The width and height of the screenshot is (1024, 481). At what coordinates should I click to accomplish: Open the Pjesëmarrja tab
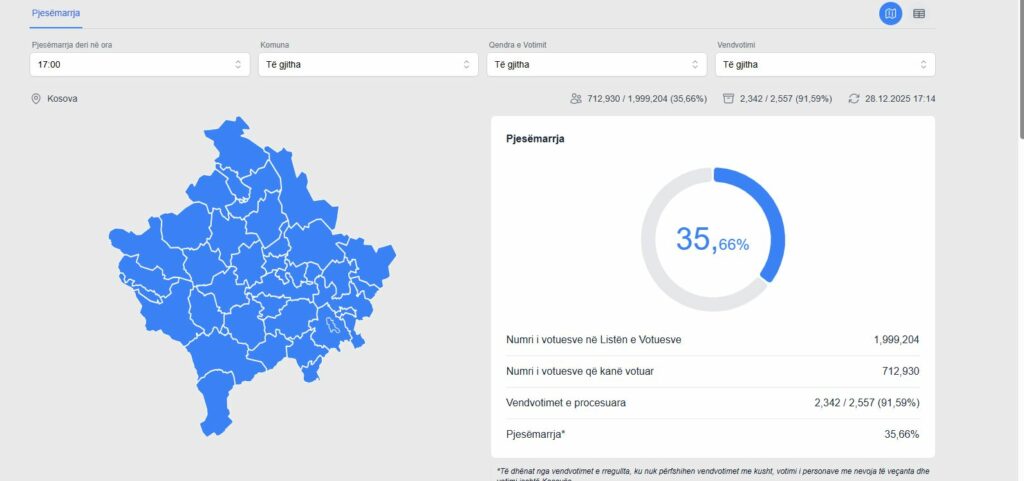pyautogui.click(x=56, y=12)
